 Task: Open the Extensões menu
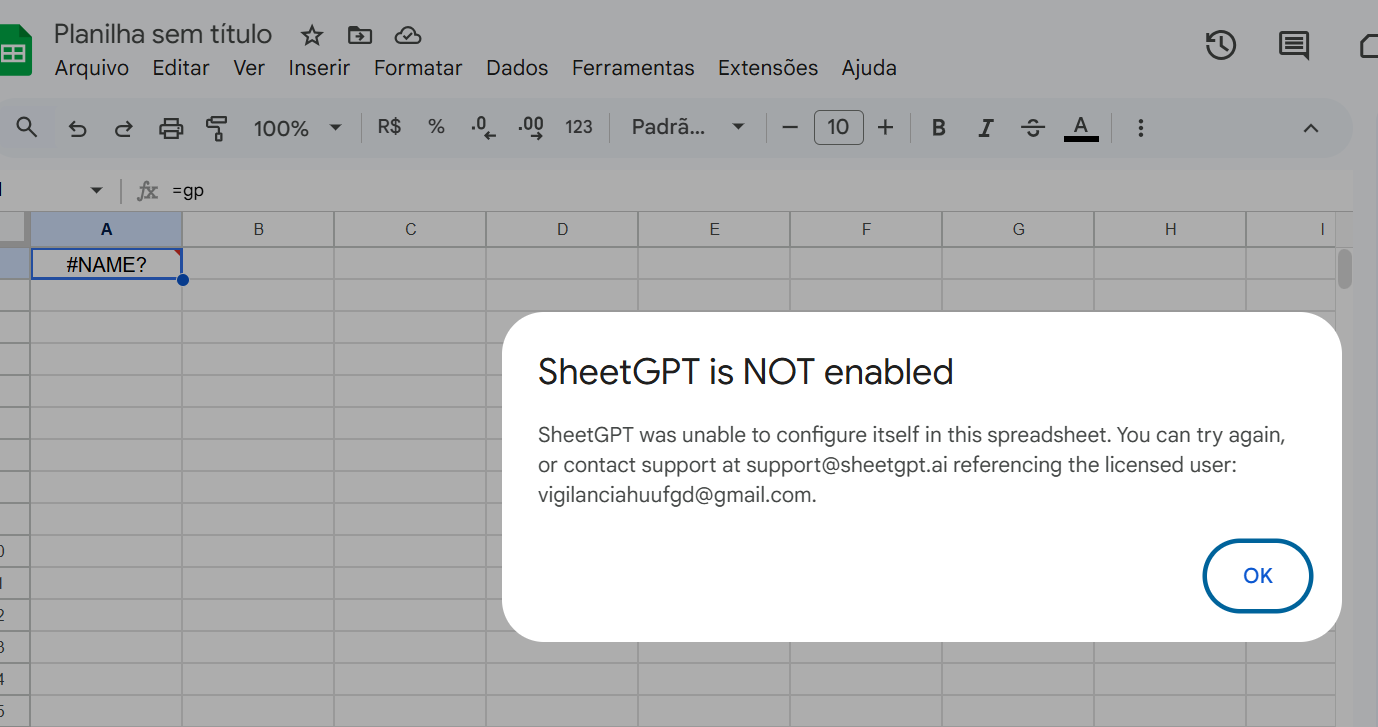click(x=768, y=68)
